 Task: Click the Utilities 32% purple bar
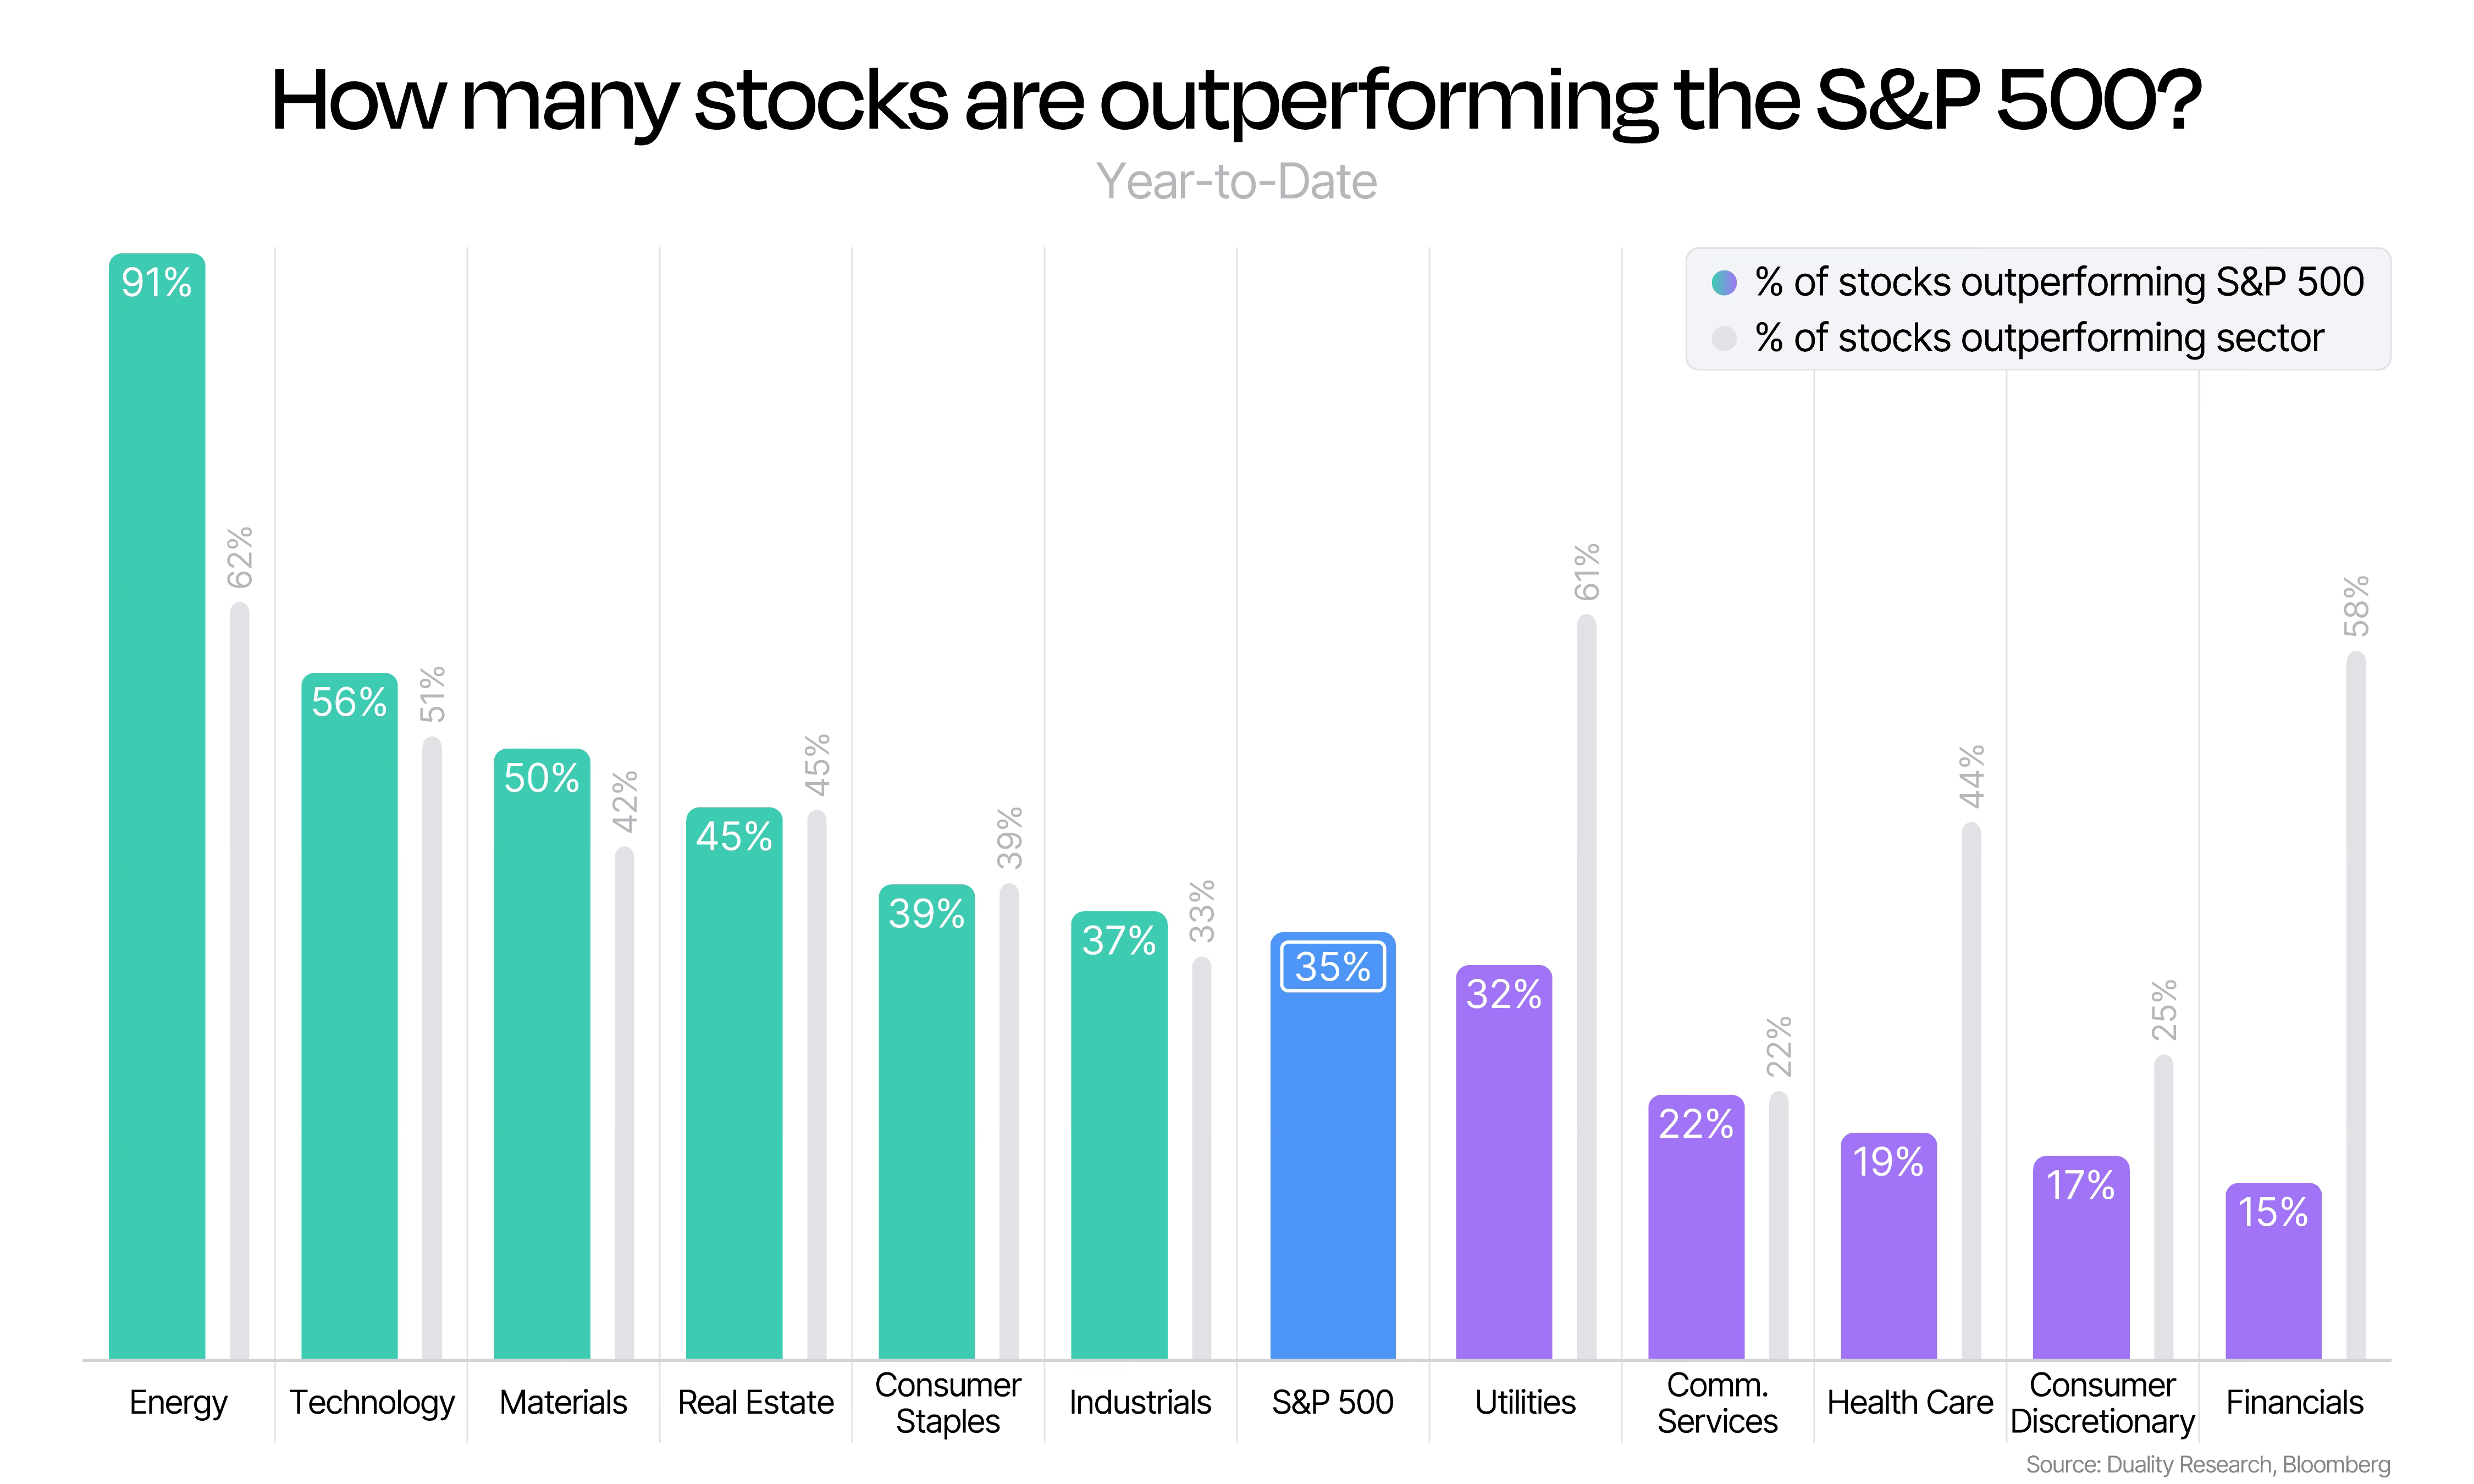[x=1503, y=1162]
